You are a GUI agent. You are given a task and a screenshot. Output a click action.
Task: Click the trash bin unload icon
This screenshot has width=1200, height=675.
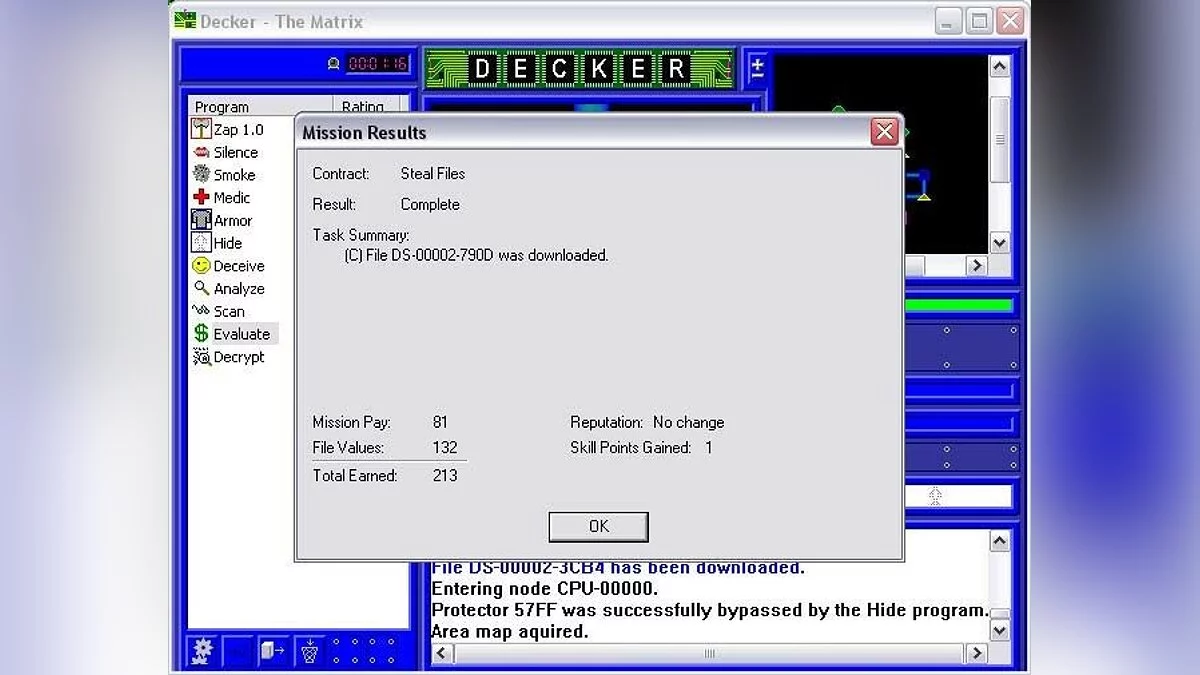309,651
